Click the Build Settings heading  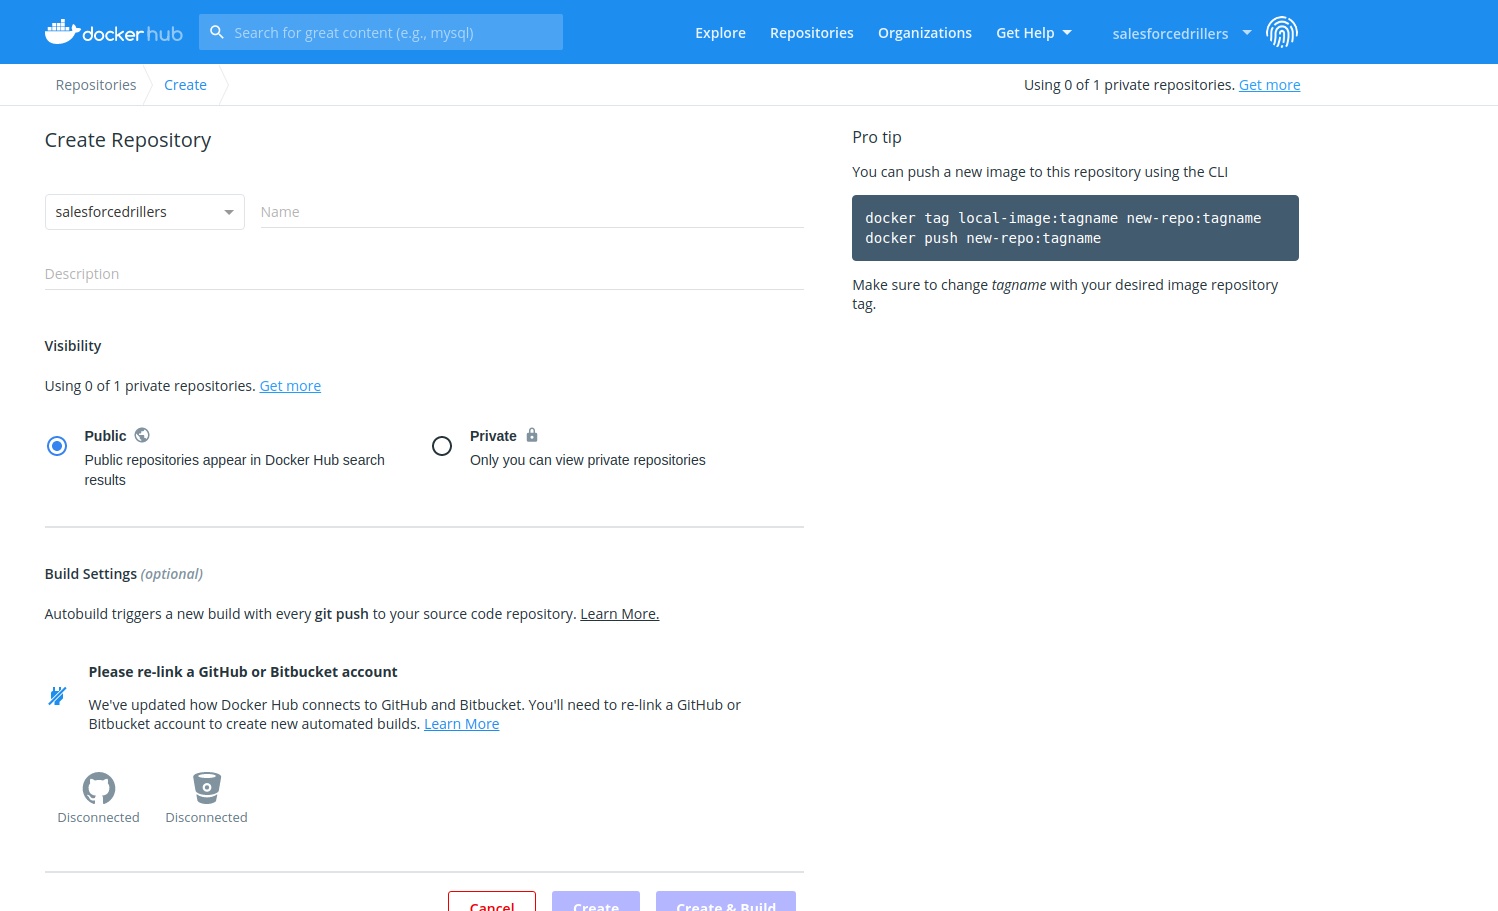[124, 574]
